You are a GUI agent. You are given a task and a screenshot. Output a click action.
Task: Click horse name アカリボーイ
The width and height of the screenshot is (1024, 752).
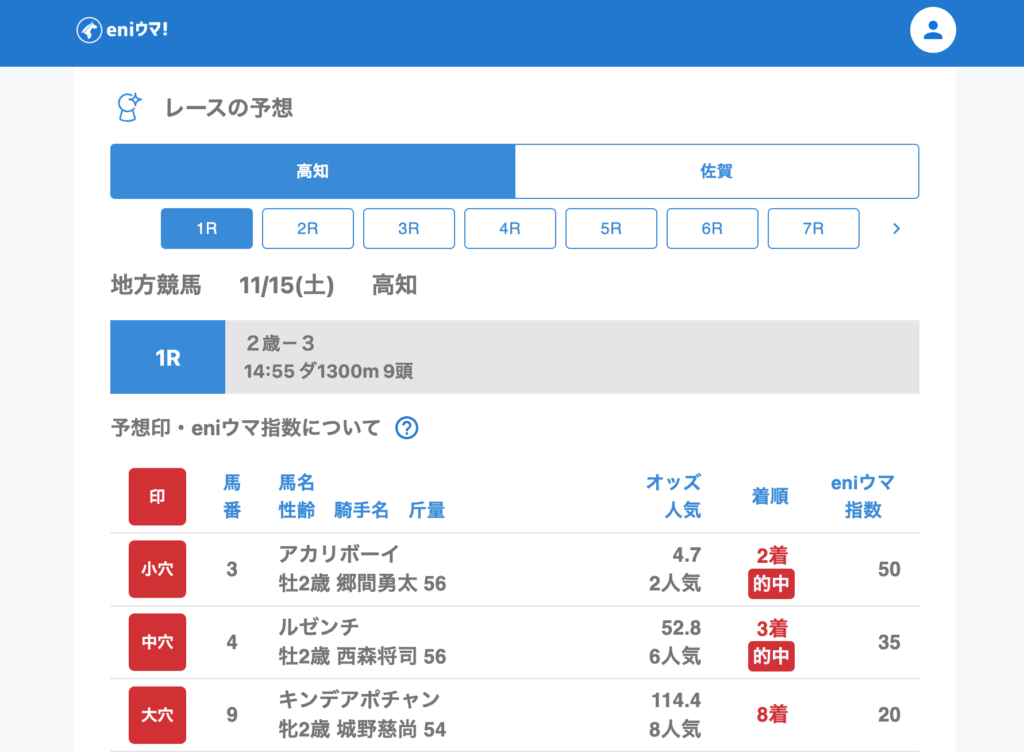[x=338, y=555]
